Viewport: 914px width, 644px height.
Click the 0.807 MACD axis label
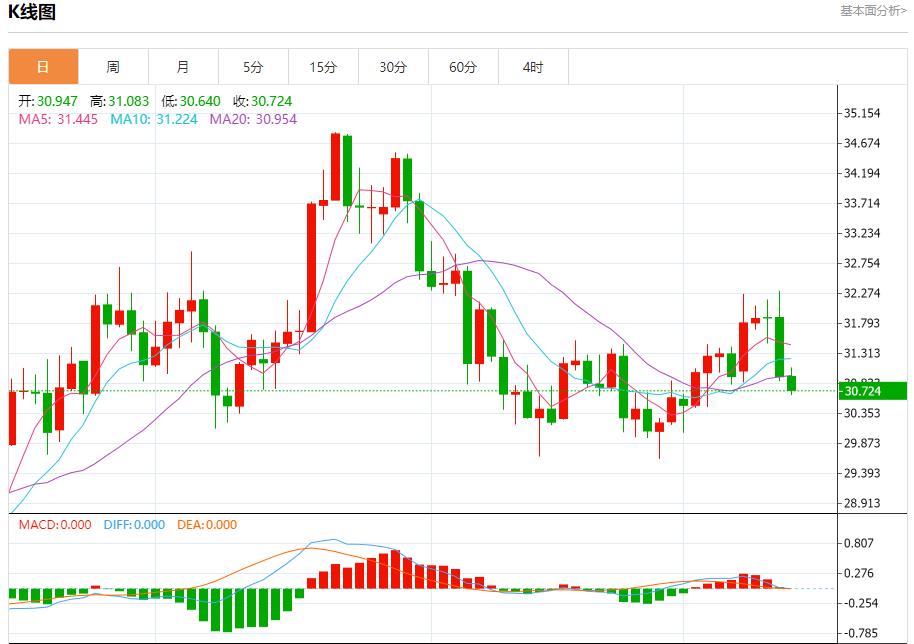pyautogui.click(x=860, y=543)
